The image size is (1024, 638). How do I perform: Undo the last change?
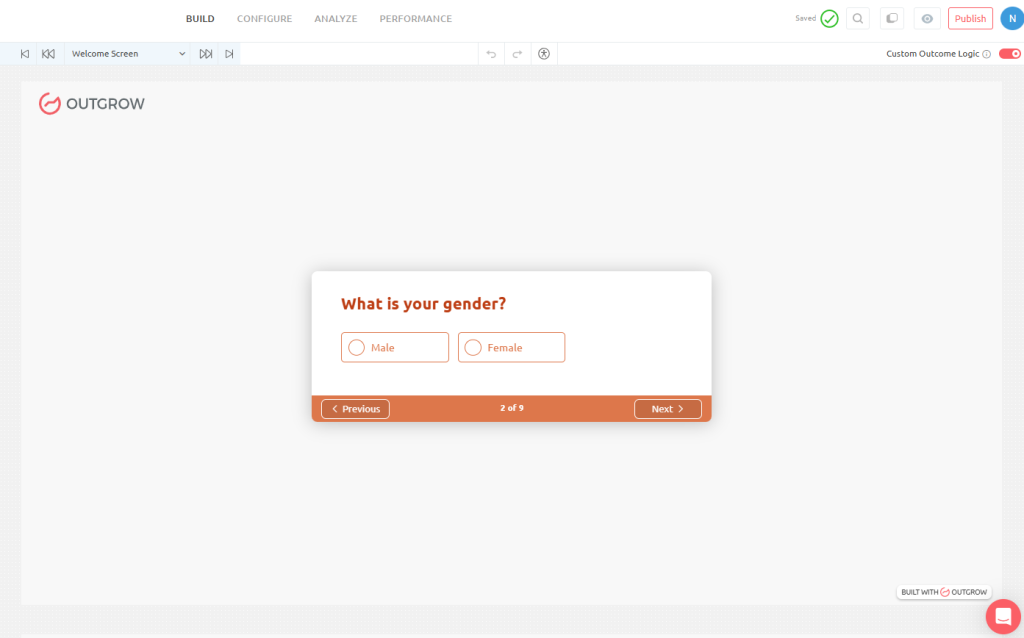click(491, 54)
